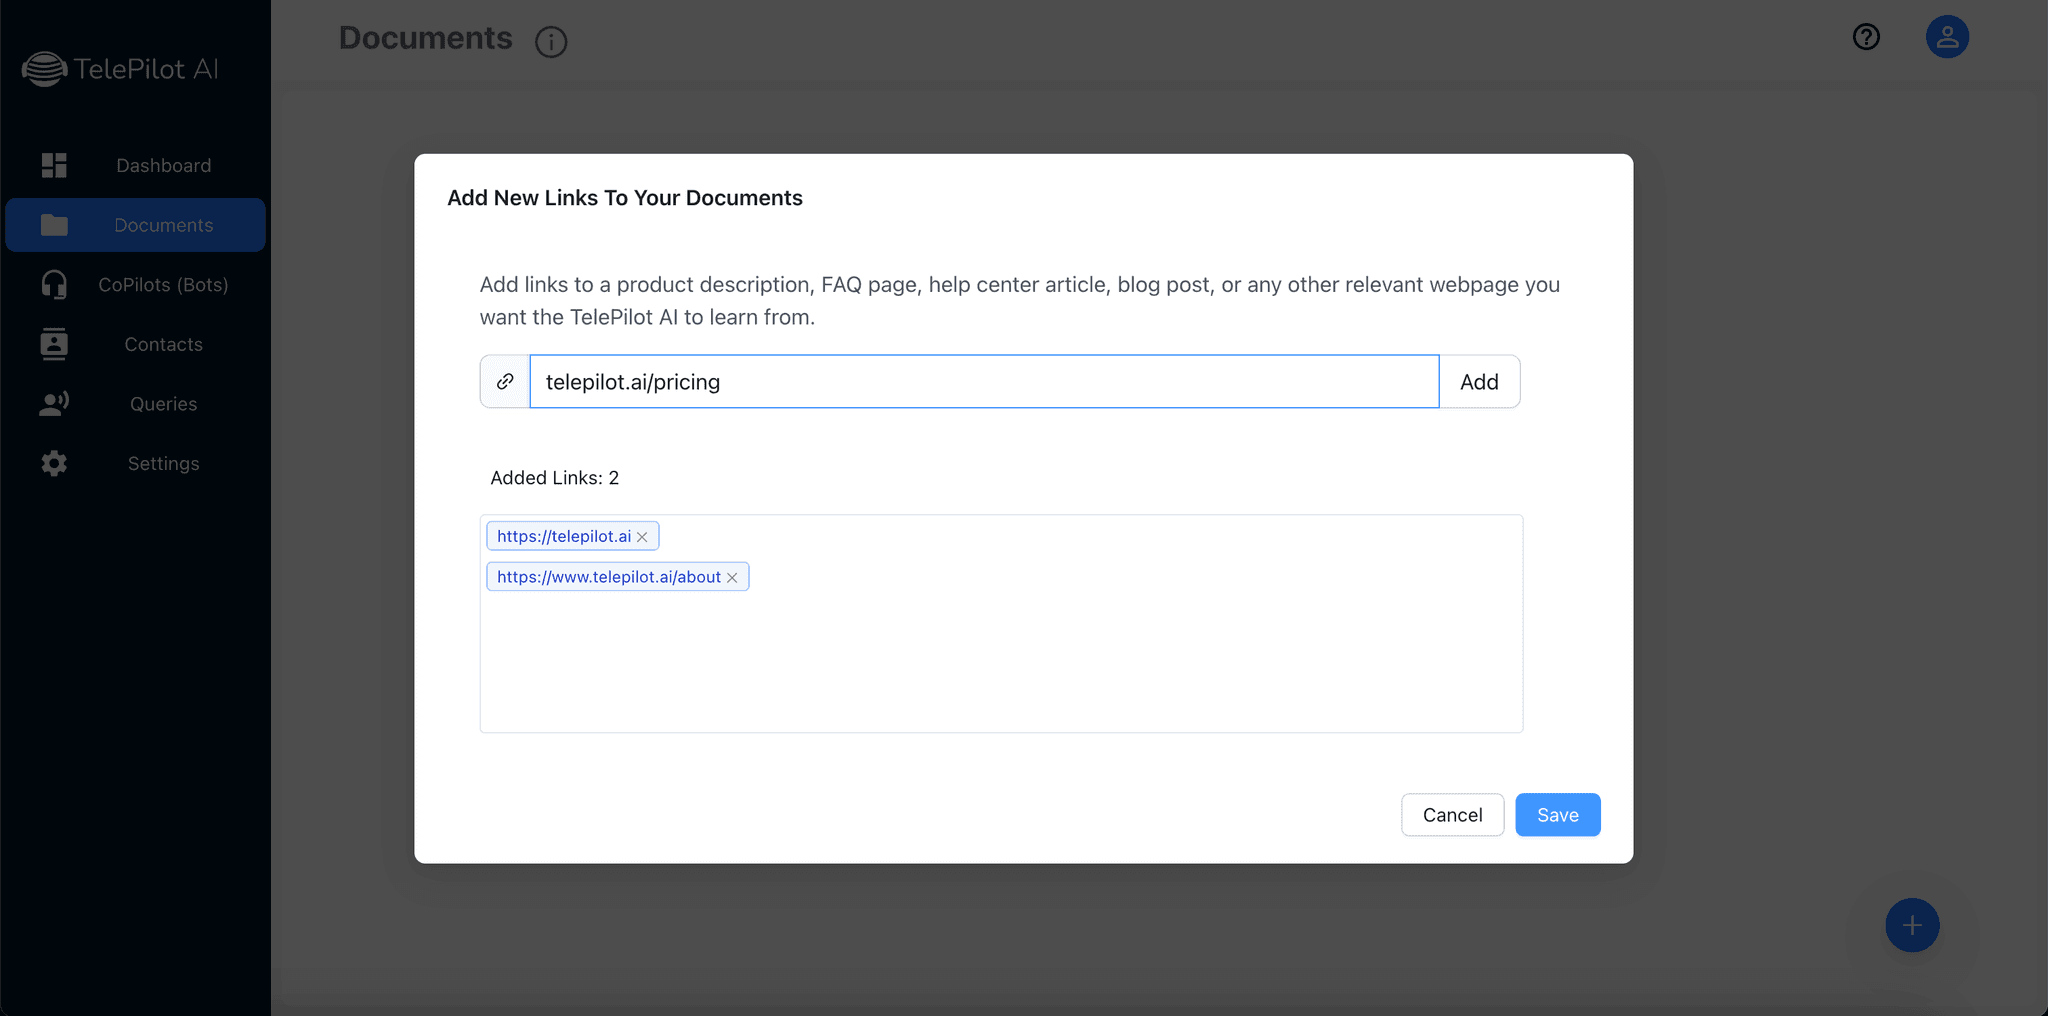Image resolution: width=2048 pixels, height=1016 pixels.
Task: Go to Dashboard in the sidebar
Action: [163, 165]
